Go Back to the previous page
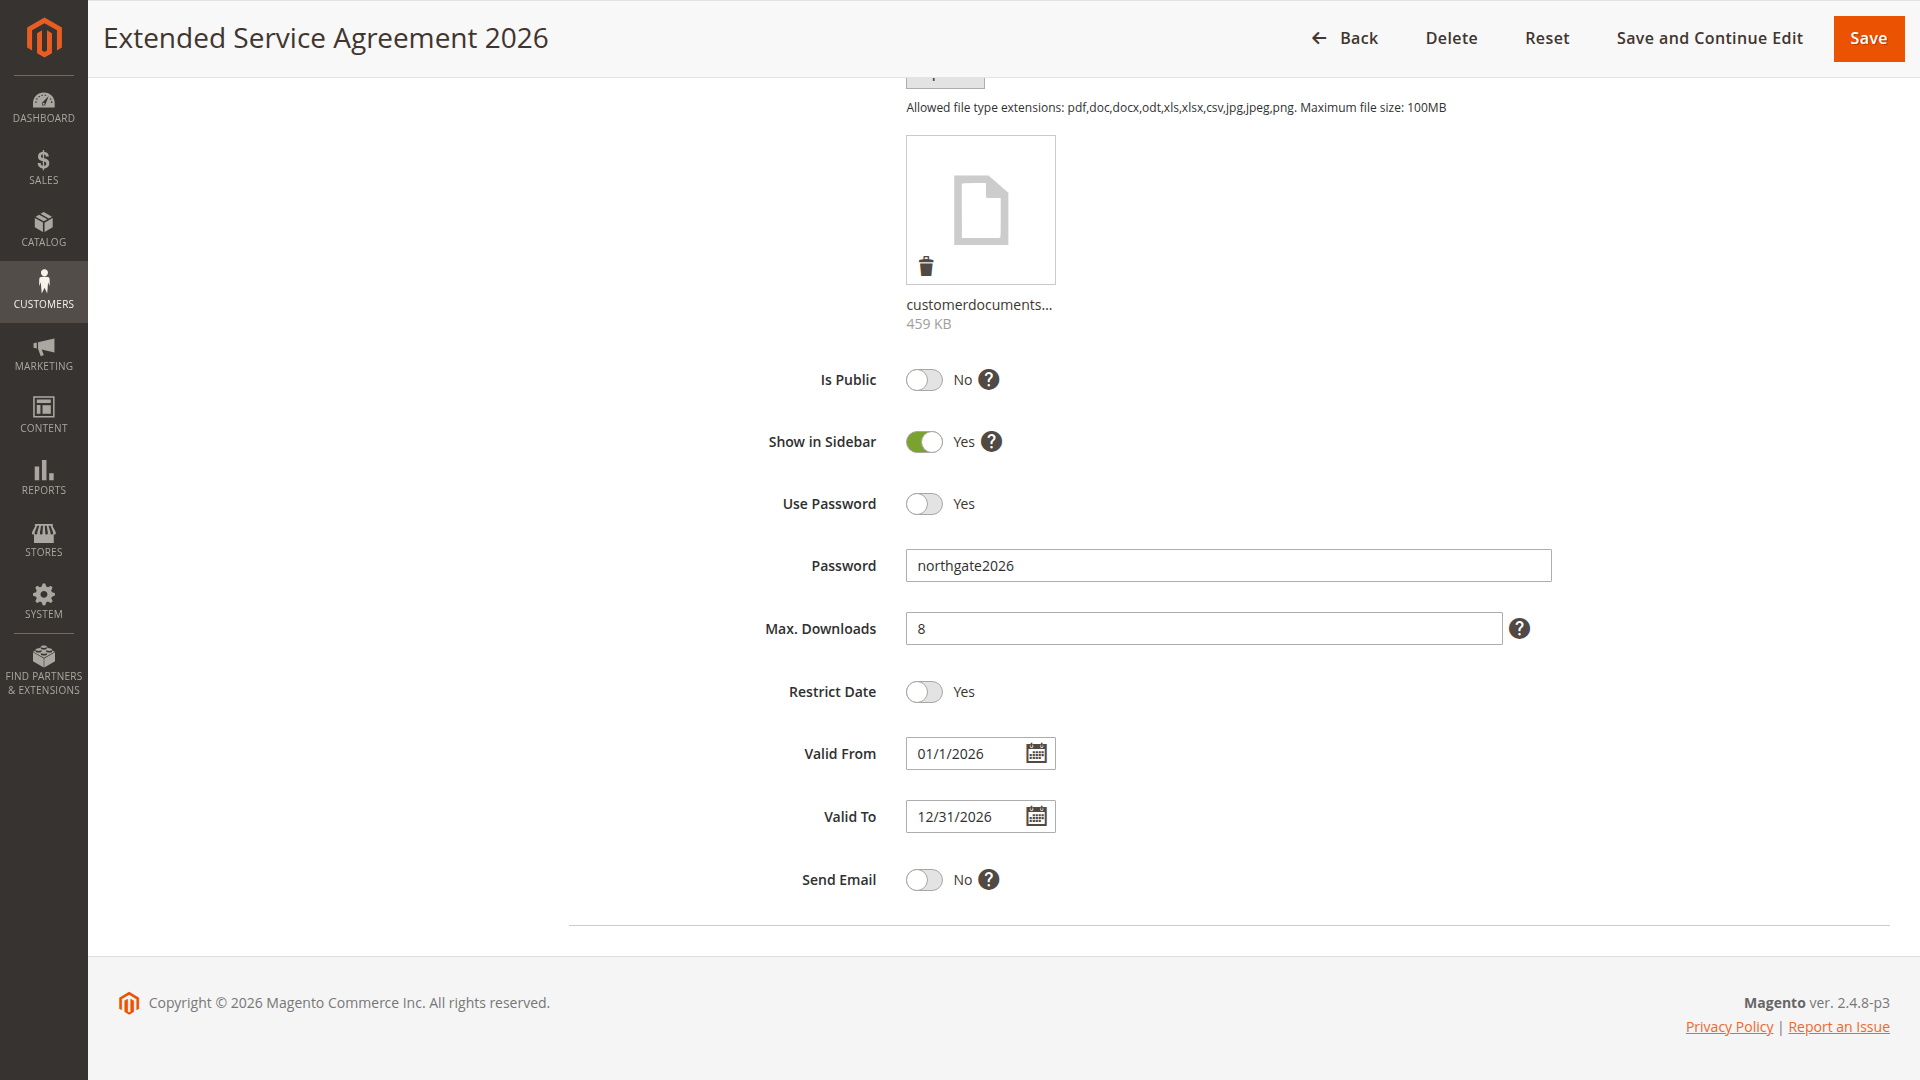The width and height of the screenshot is (1920, 1080). coord(1344,38)
